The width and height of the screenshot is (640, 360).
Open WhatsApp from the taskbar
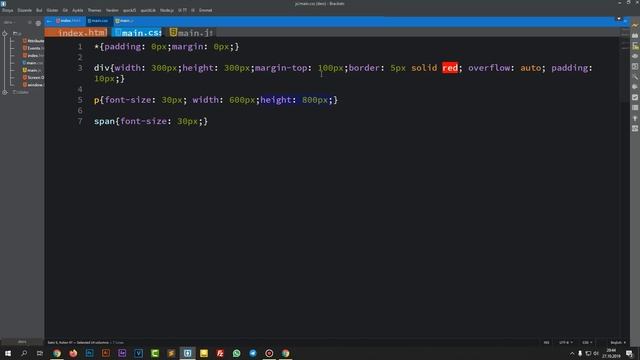236,353
